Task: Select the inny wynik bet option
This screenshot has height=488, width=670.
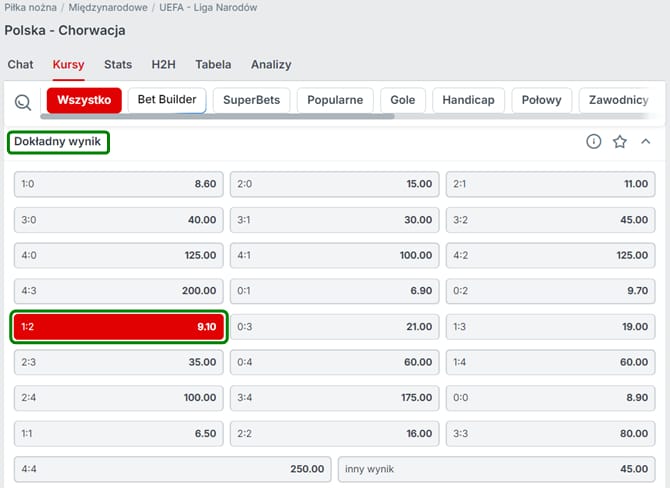Action: 496,469
